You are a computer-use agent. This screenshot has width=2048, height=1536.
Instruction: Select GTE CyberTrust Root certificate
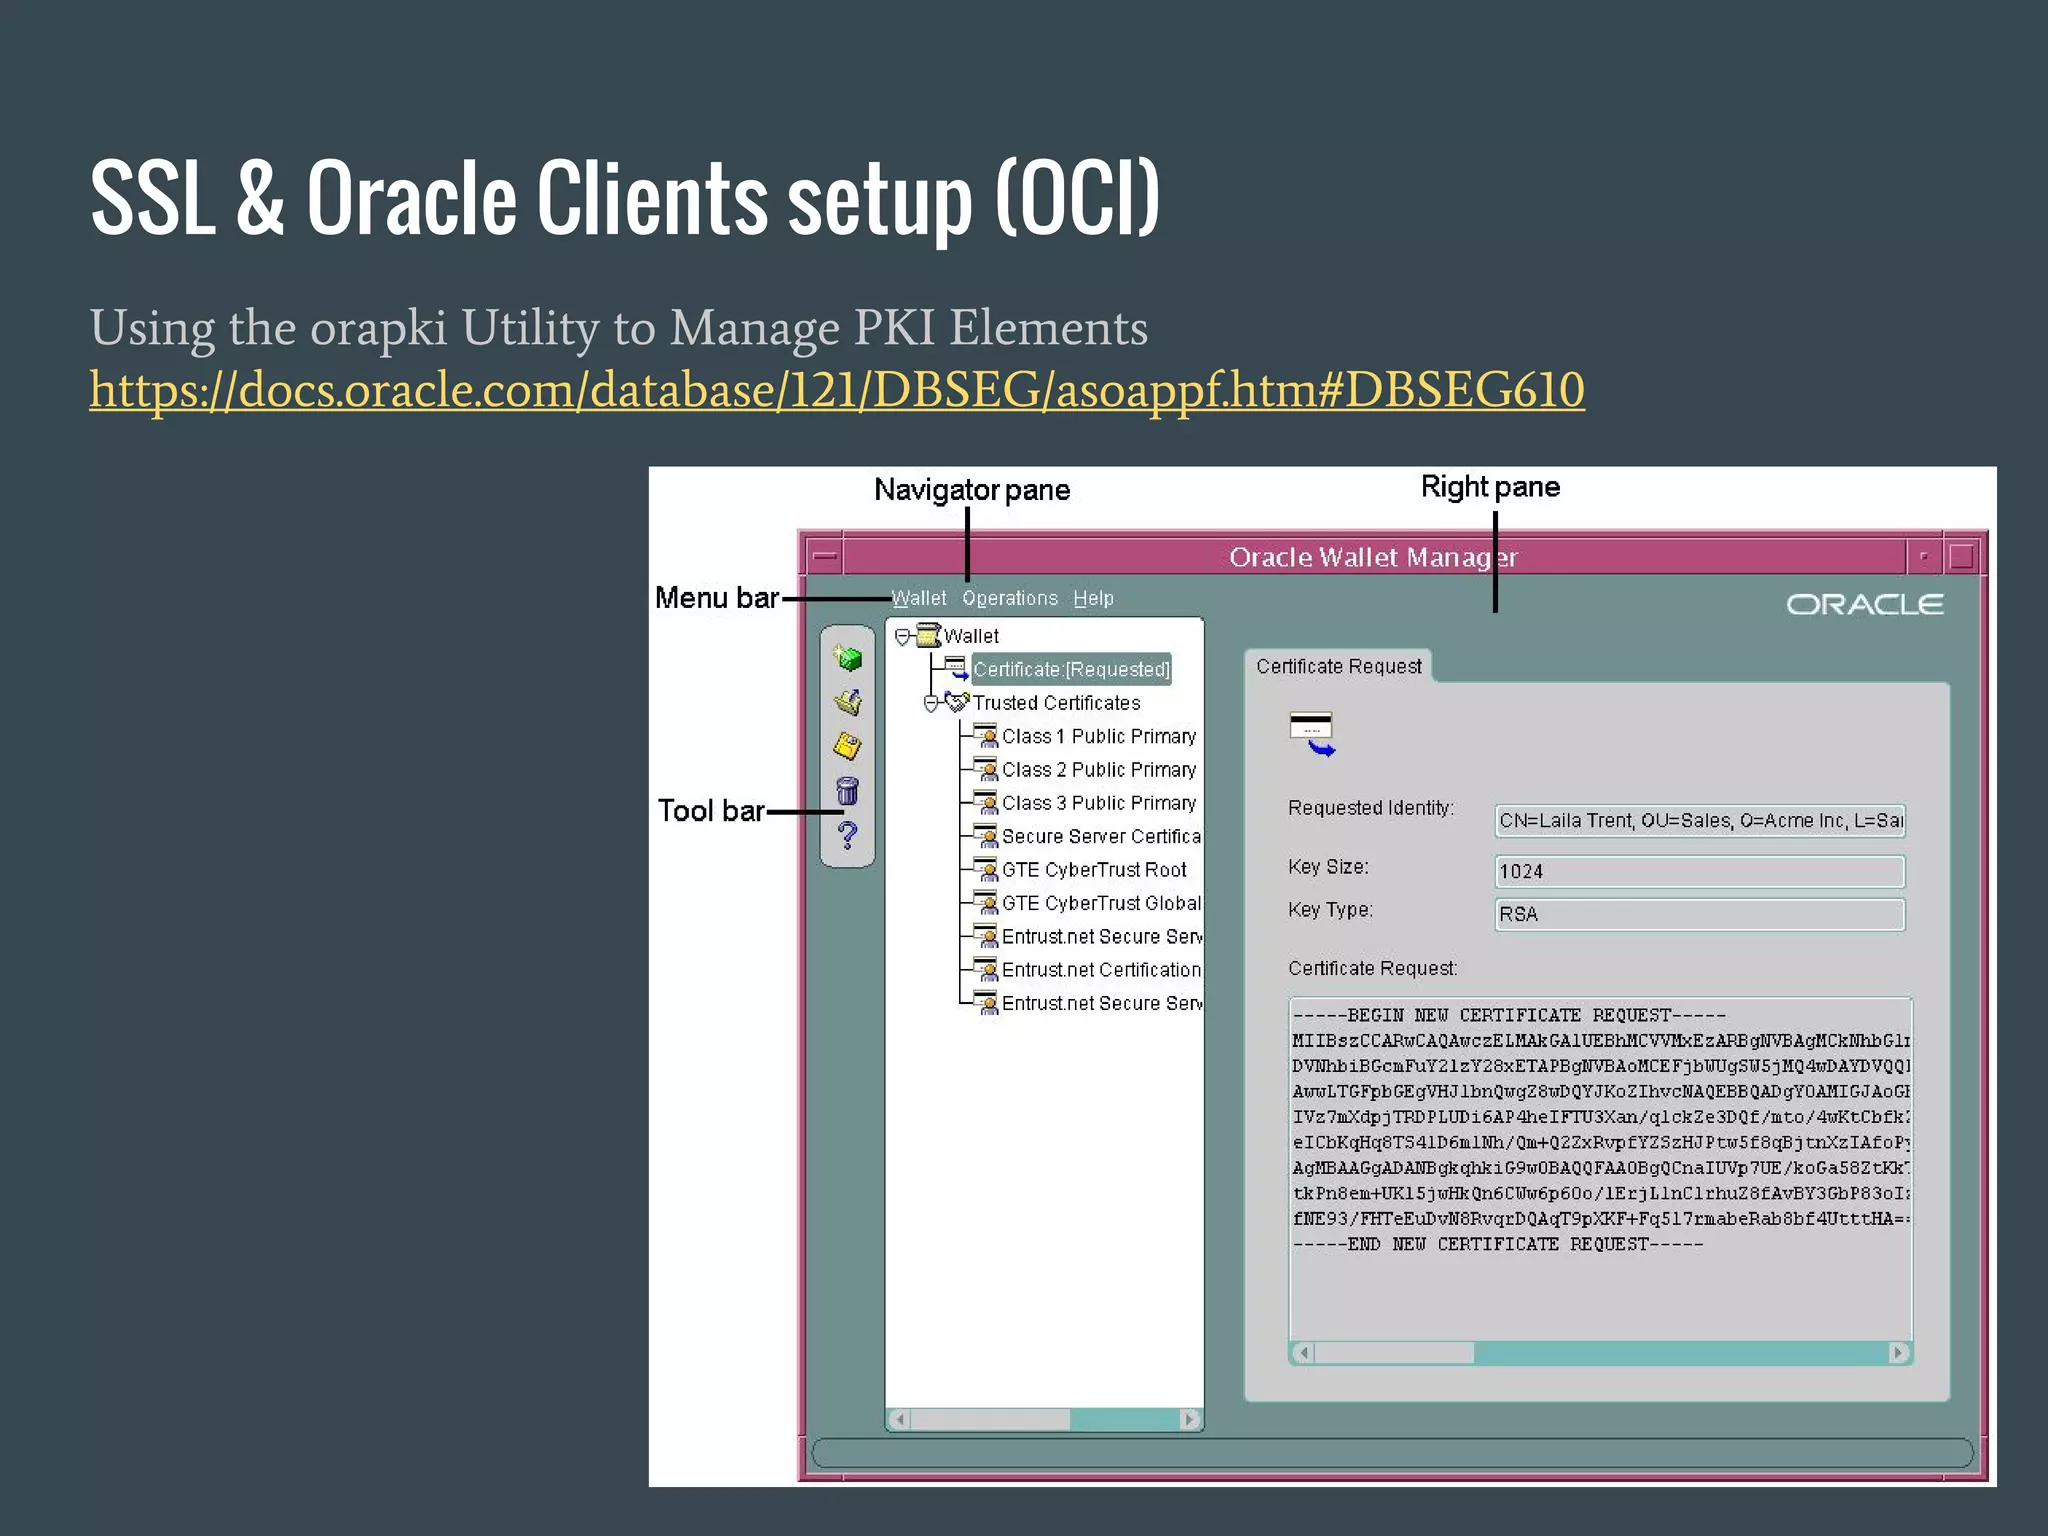click(x=1094, y=870)
